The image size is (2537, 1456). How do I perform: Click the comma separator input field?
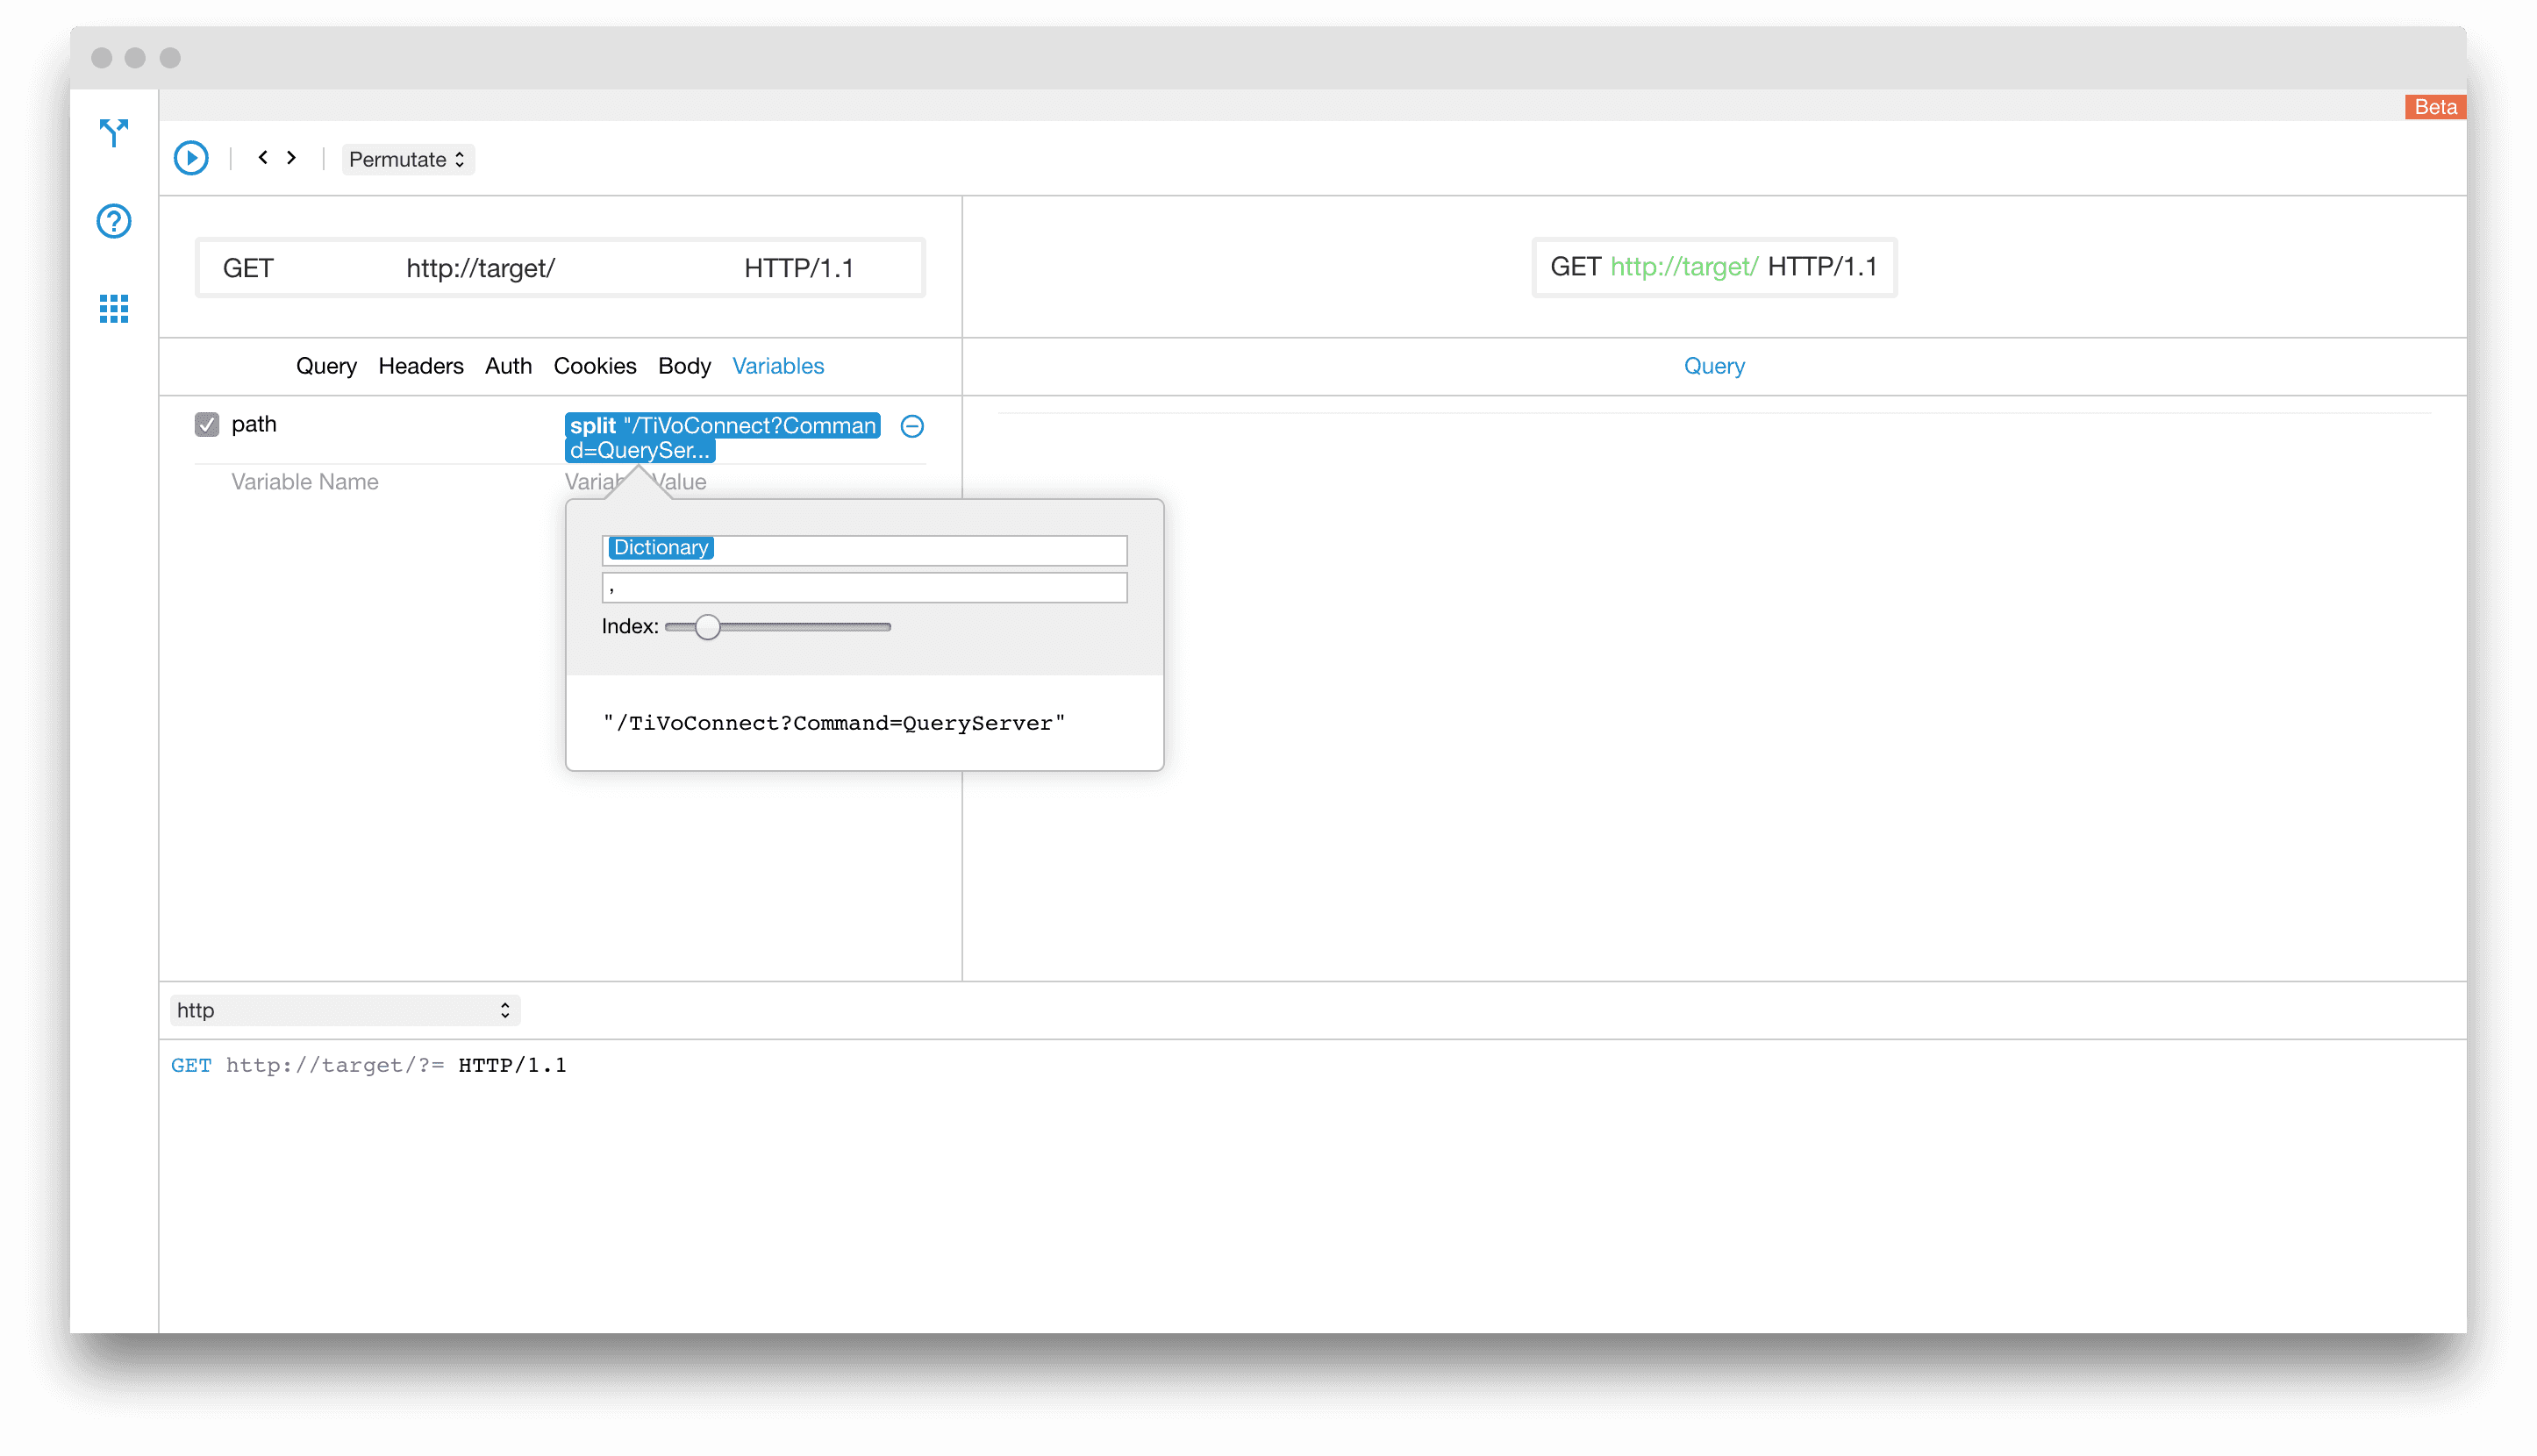[864, 588]
